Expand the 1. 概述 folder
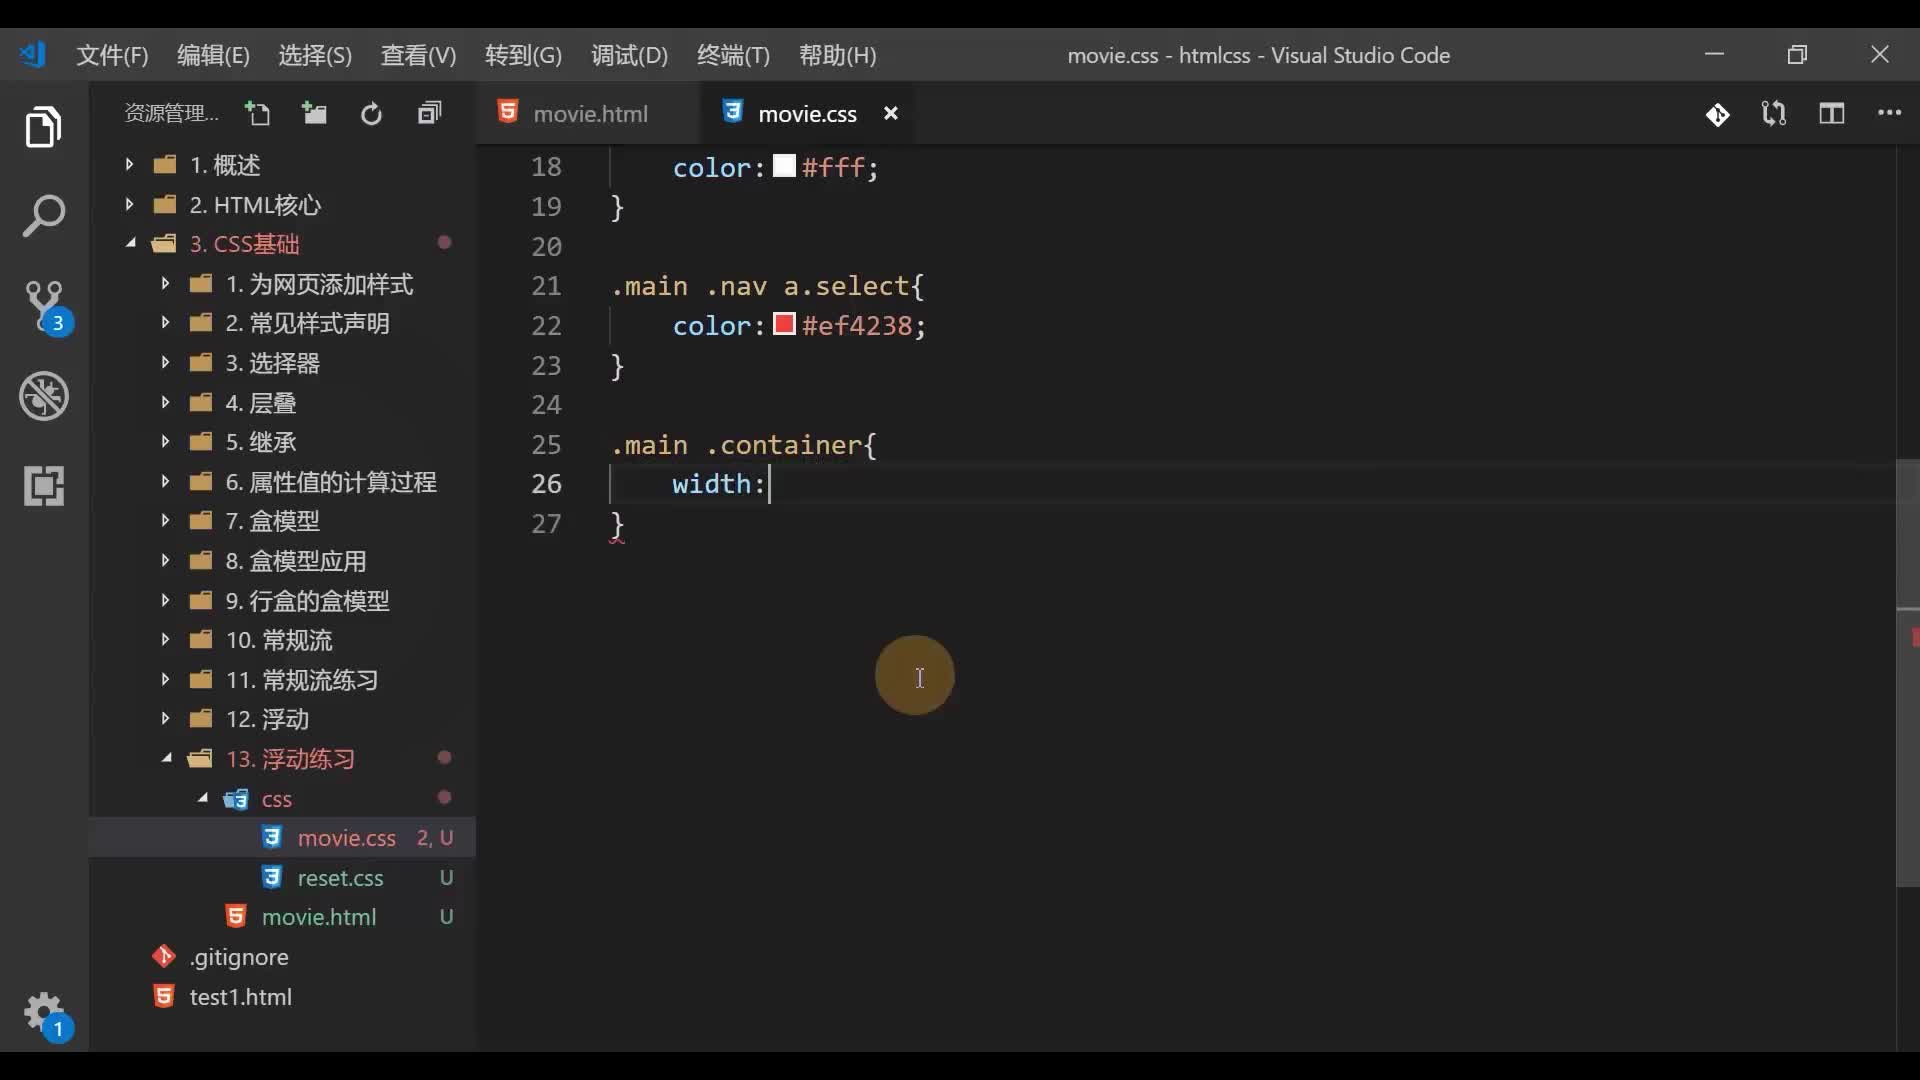This screenshot has width=1920, height=1080. click(129, 164)
